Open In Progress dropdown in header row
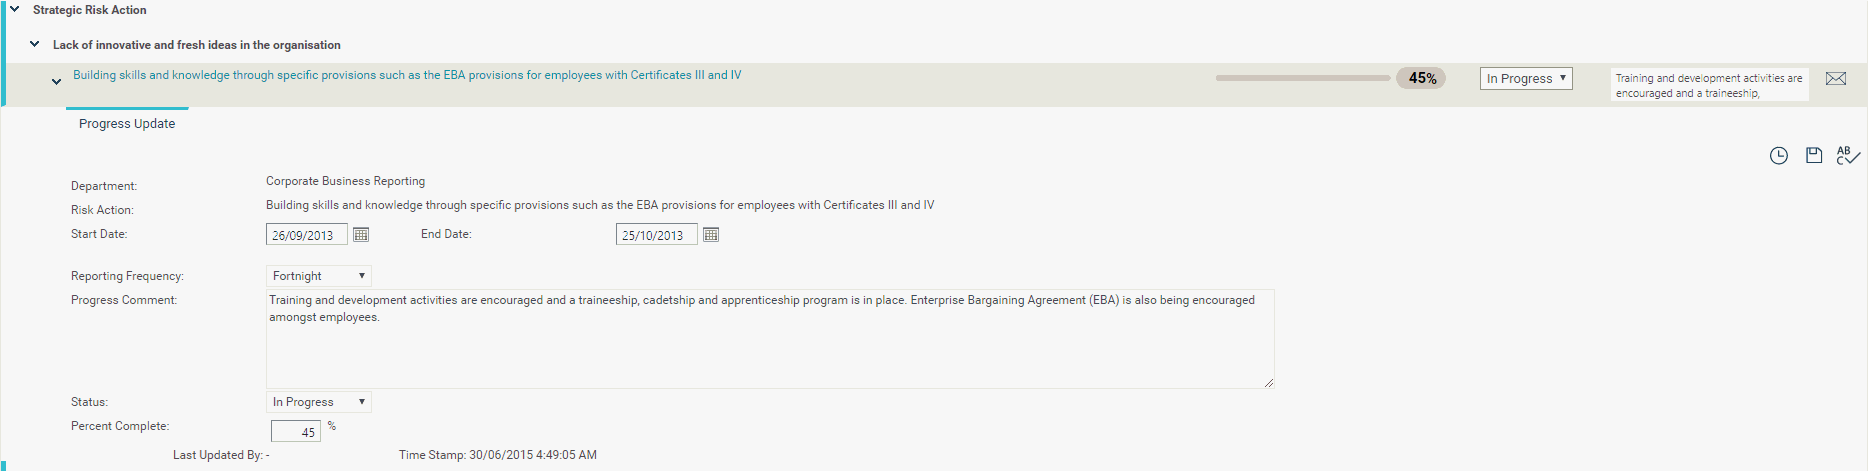Viewport: 1868px width, 471px height. (1526, 78)
